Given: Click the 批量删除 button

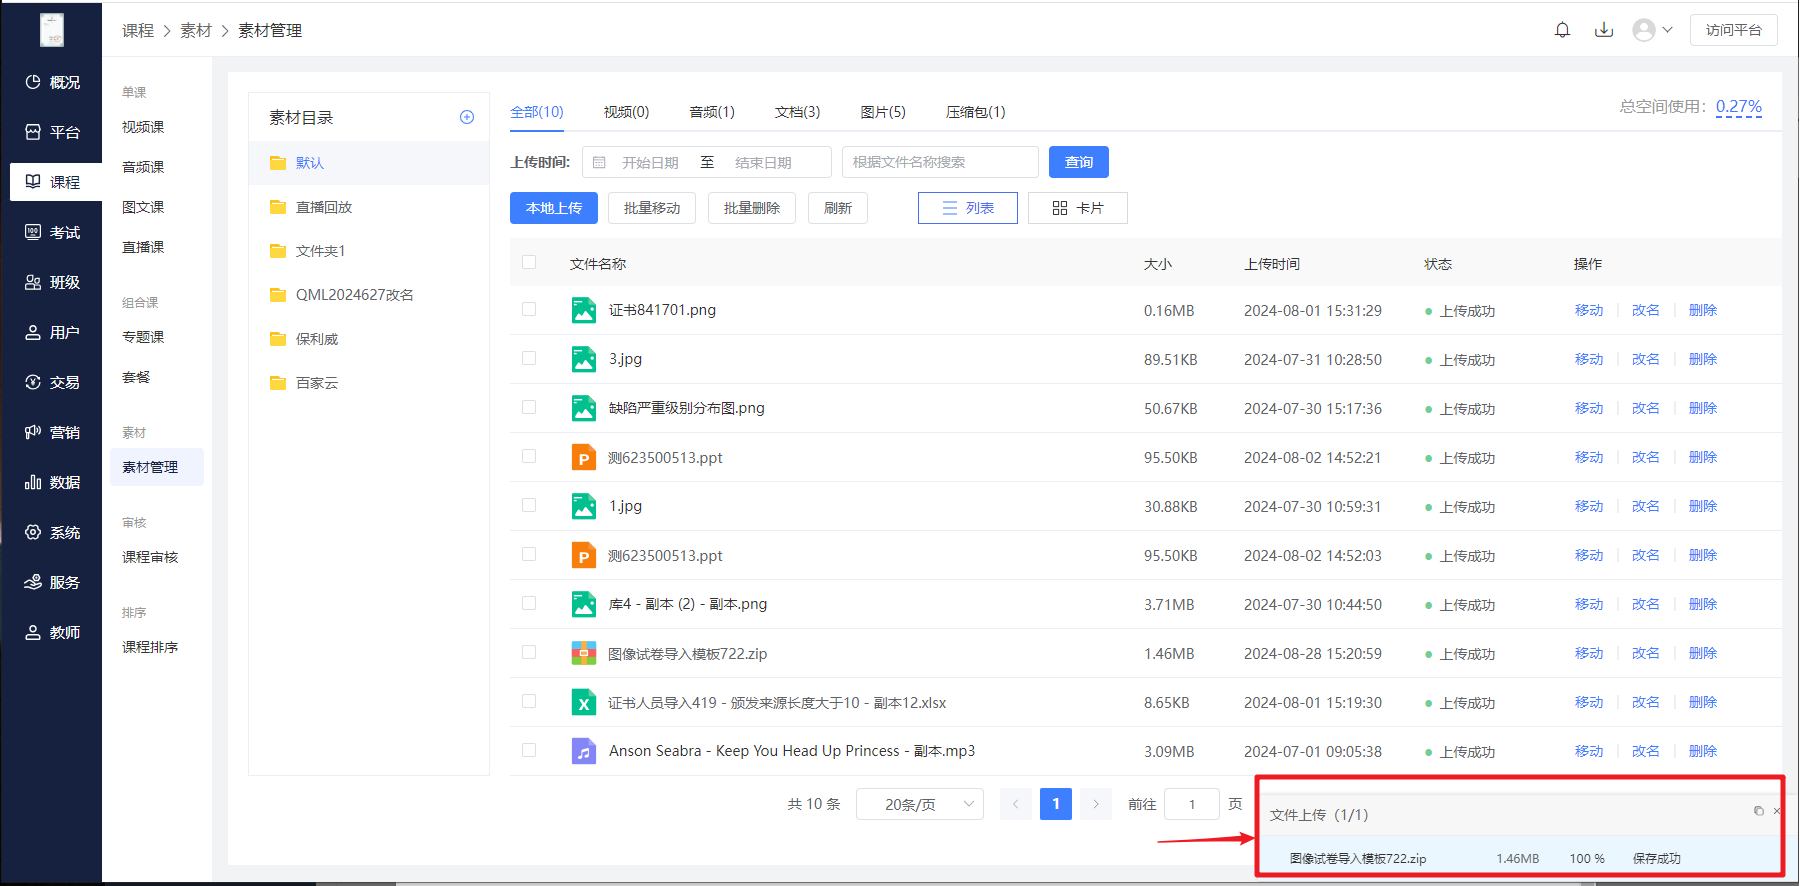Looking at the screenshot, I should (x=752, y=208).
